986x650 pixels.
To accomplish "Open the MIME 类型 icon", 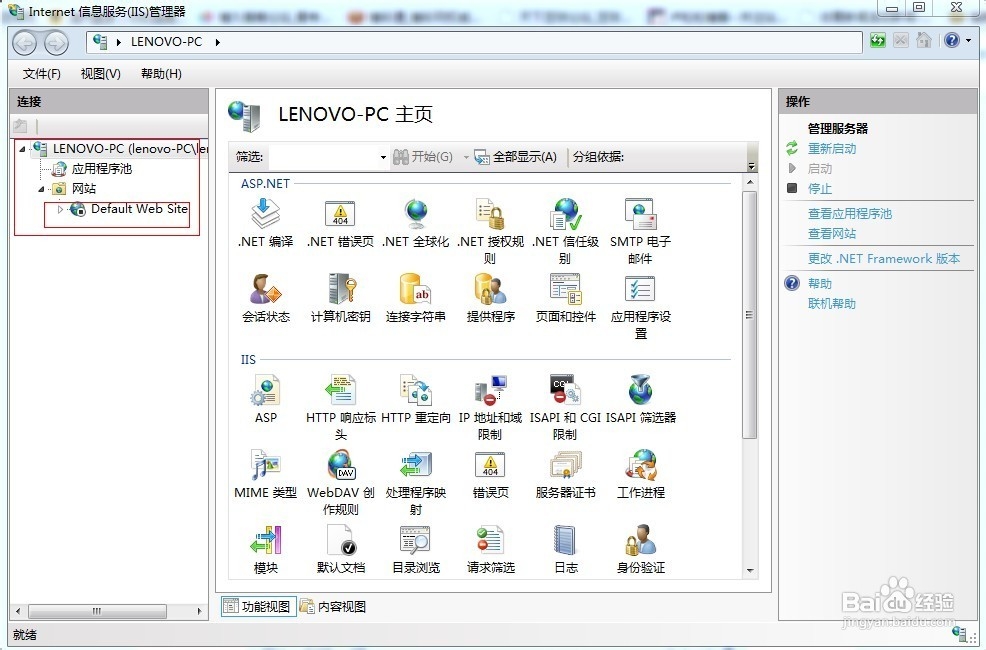I will (265, 465).
